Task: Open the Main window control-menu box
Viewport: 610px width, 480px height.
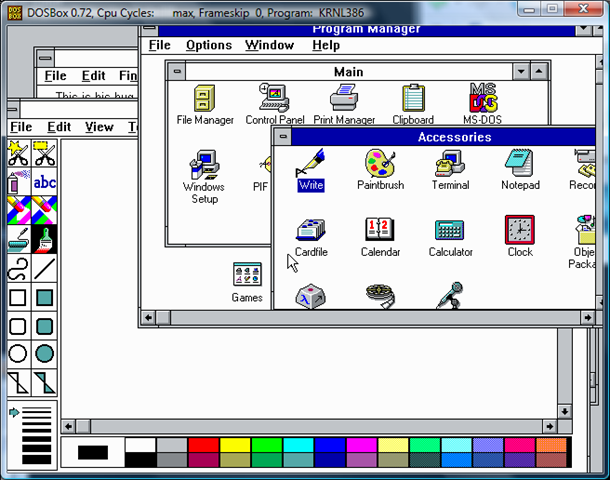Action: [x=176, y=72]
